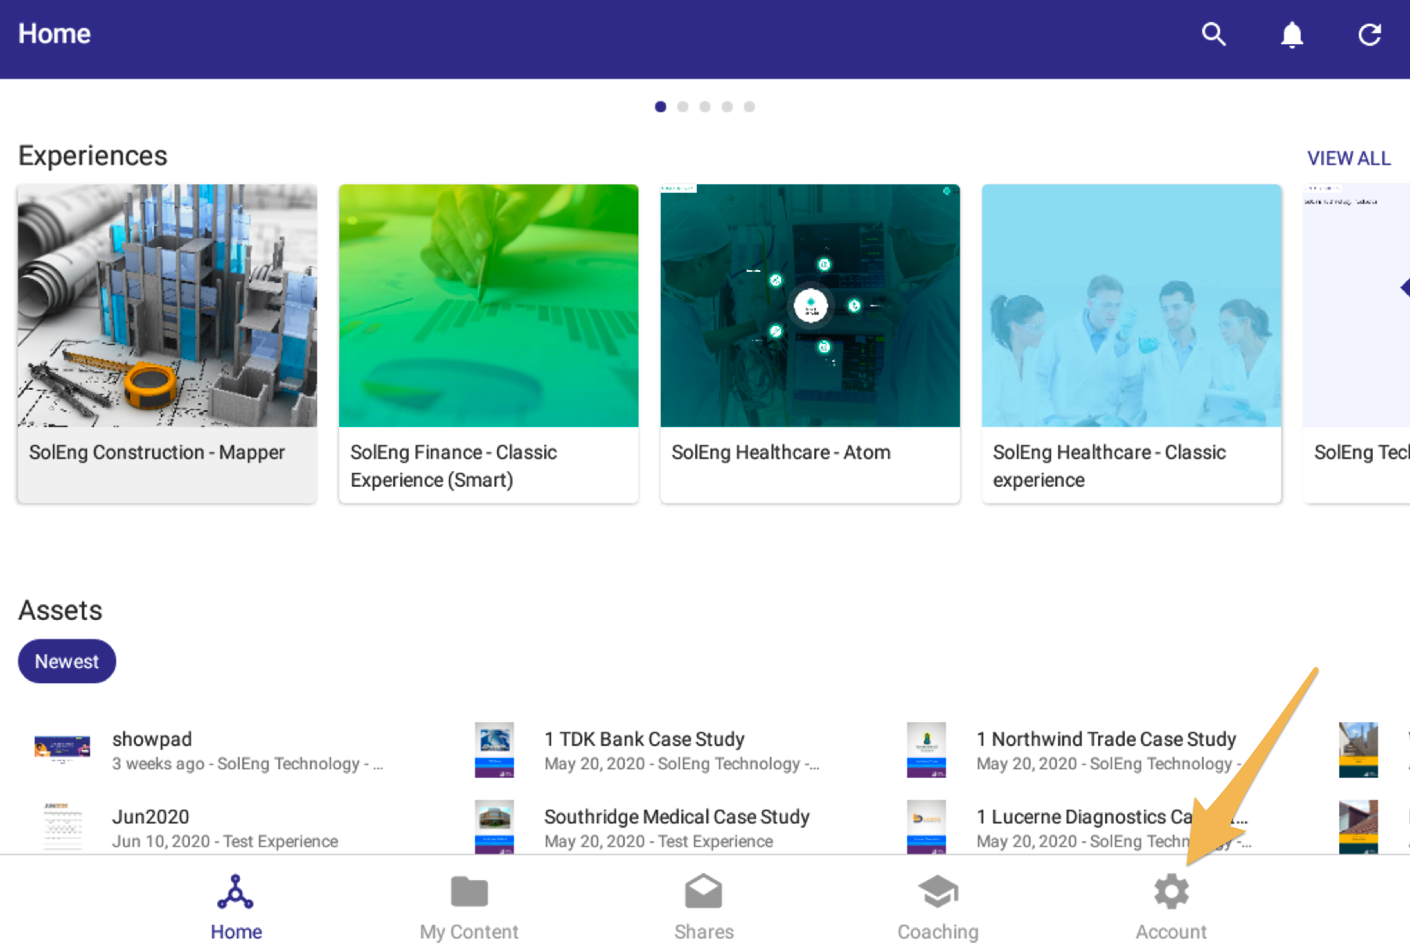Toggle the Newest assets filter
This screenshot has width=1410, height=950.
point(67,661)
